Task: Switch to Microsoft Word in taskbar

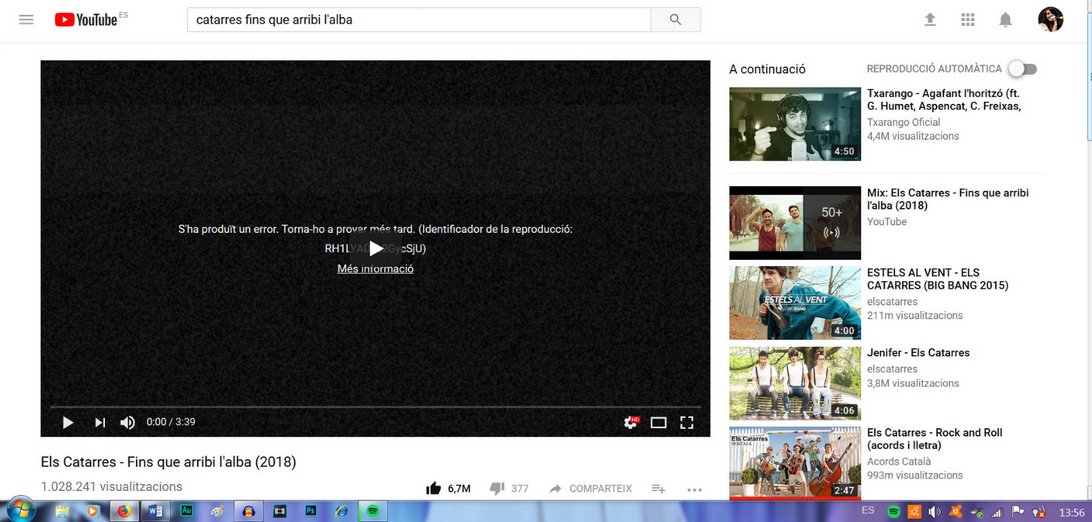Action: [x=155, y=511]
